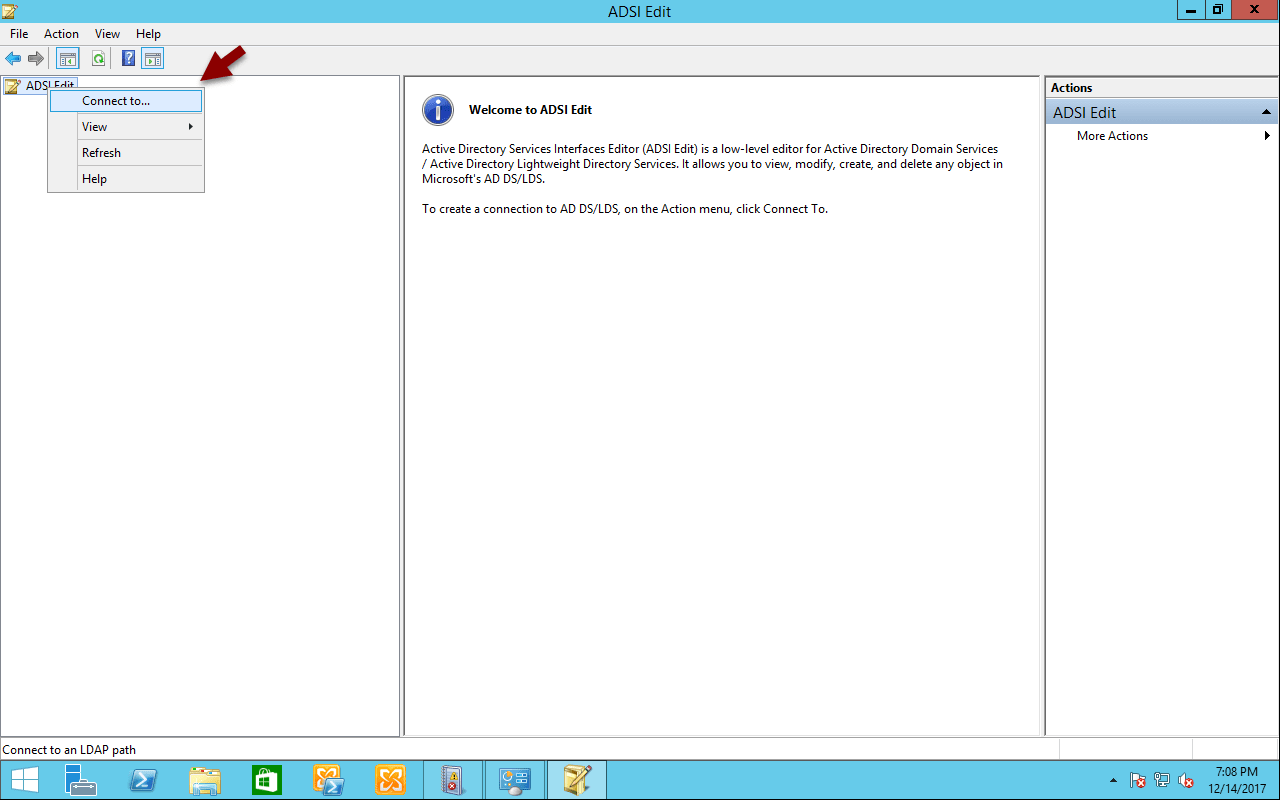The image size is (1280, 800).
Task: Open the orange Exchange Toolbox taskbar icon
Action: coord(391,780)
